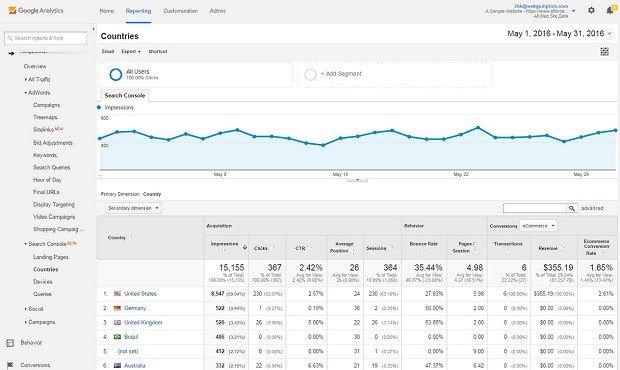Open Queries under Search Console

click(x=42, y=294)
